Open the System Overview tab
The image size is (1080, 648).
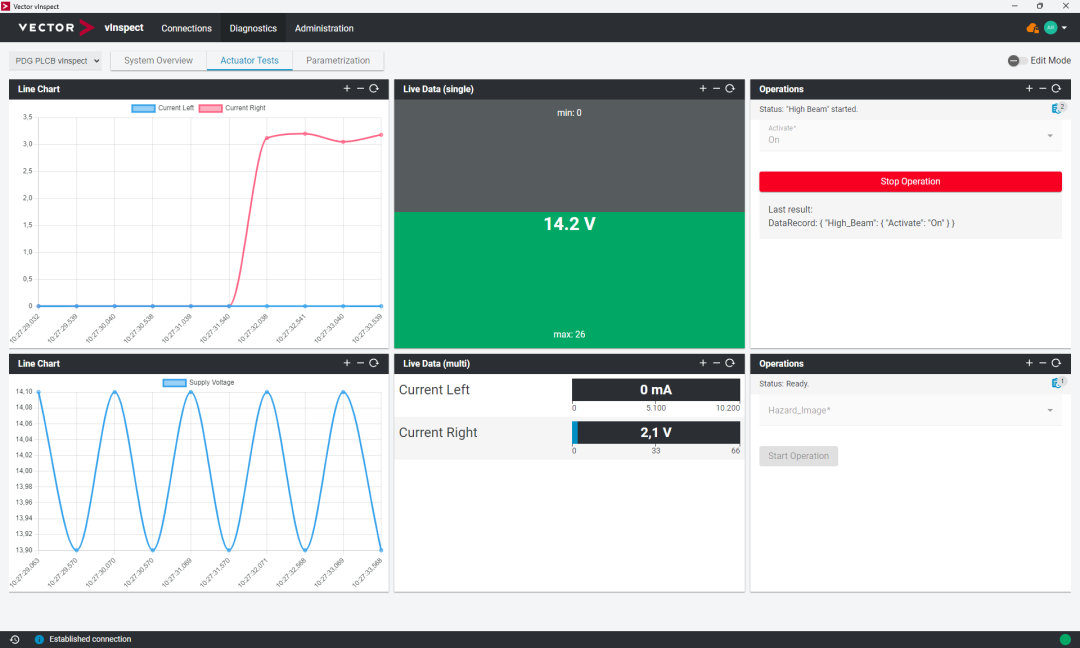(x=158, y=61)
